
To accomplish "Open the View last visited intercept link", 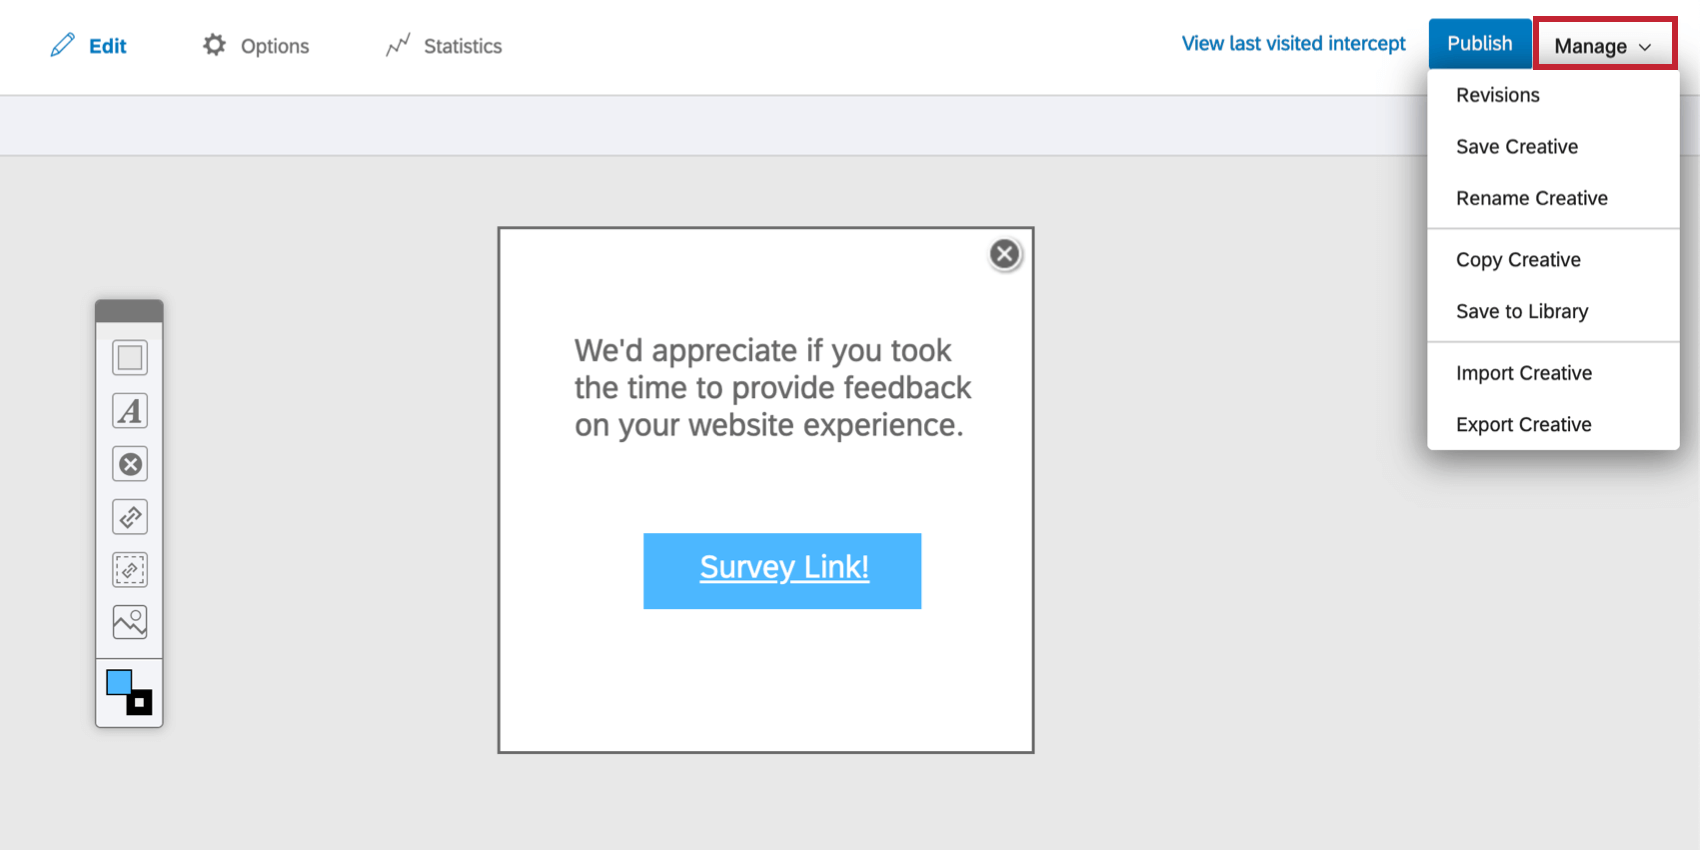I will point(1293,44).
